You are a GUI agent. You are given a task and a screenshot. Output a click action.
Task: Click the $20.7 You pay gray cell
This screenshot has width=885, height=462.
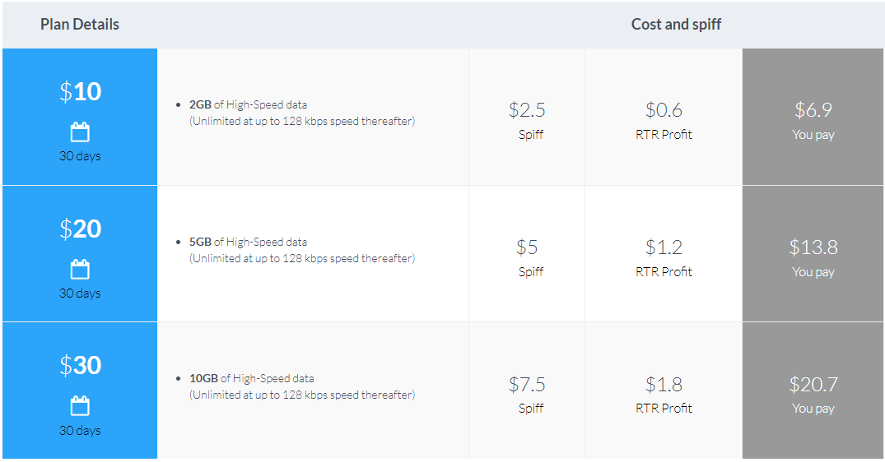pos(813,390)
